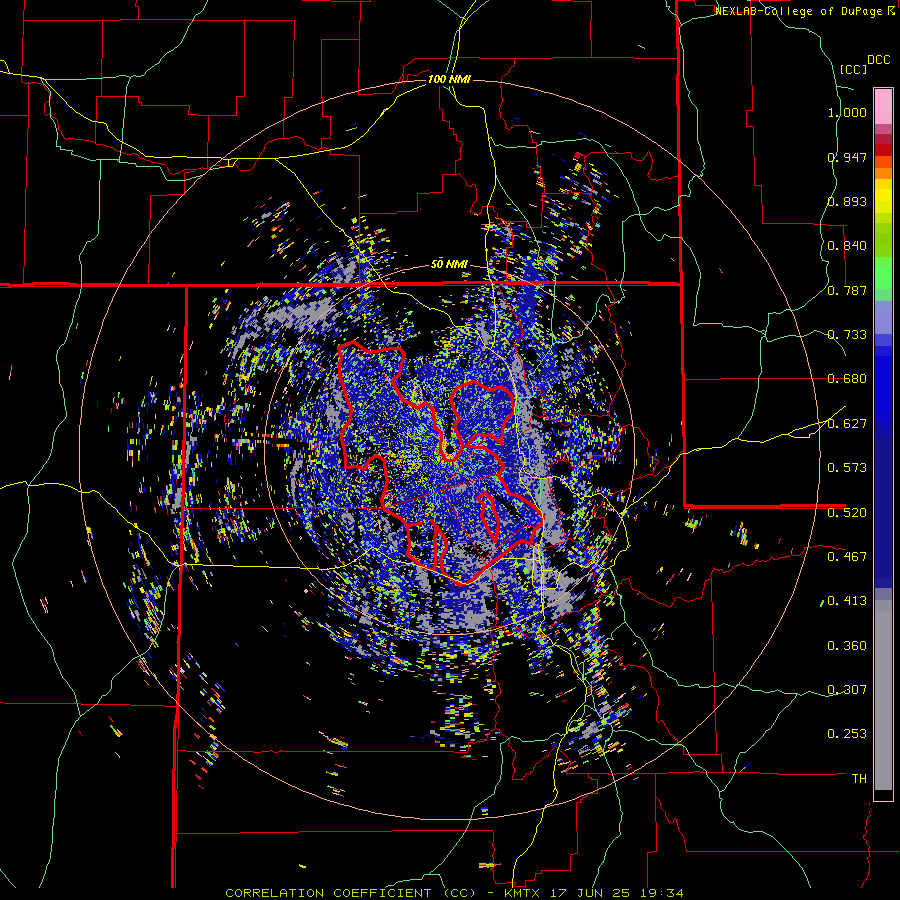The image size is (900, 900).
Task: Click the KMTX radar site identifier
Action: coord(522,893)
